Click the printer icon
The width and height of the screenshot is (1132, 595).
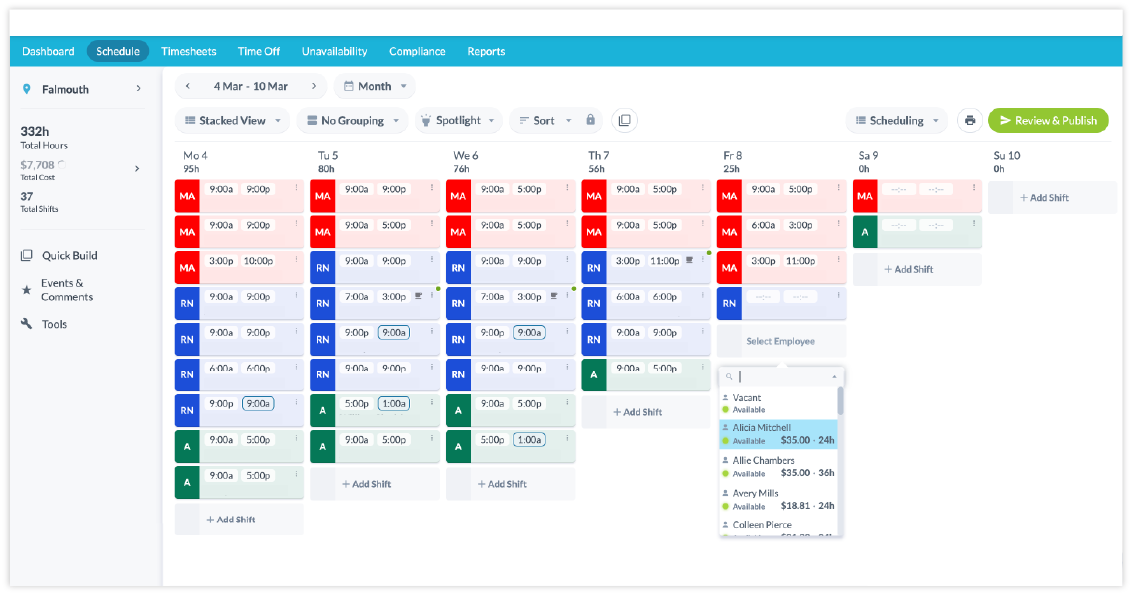pyautogui.click(x=969, y=120)
